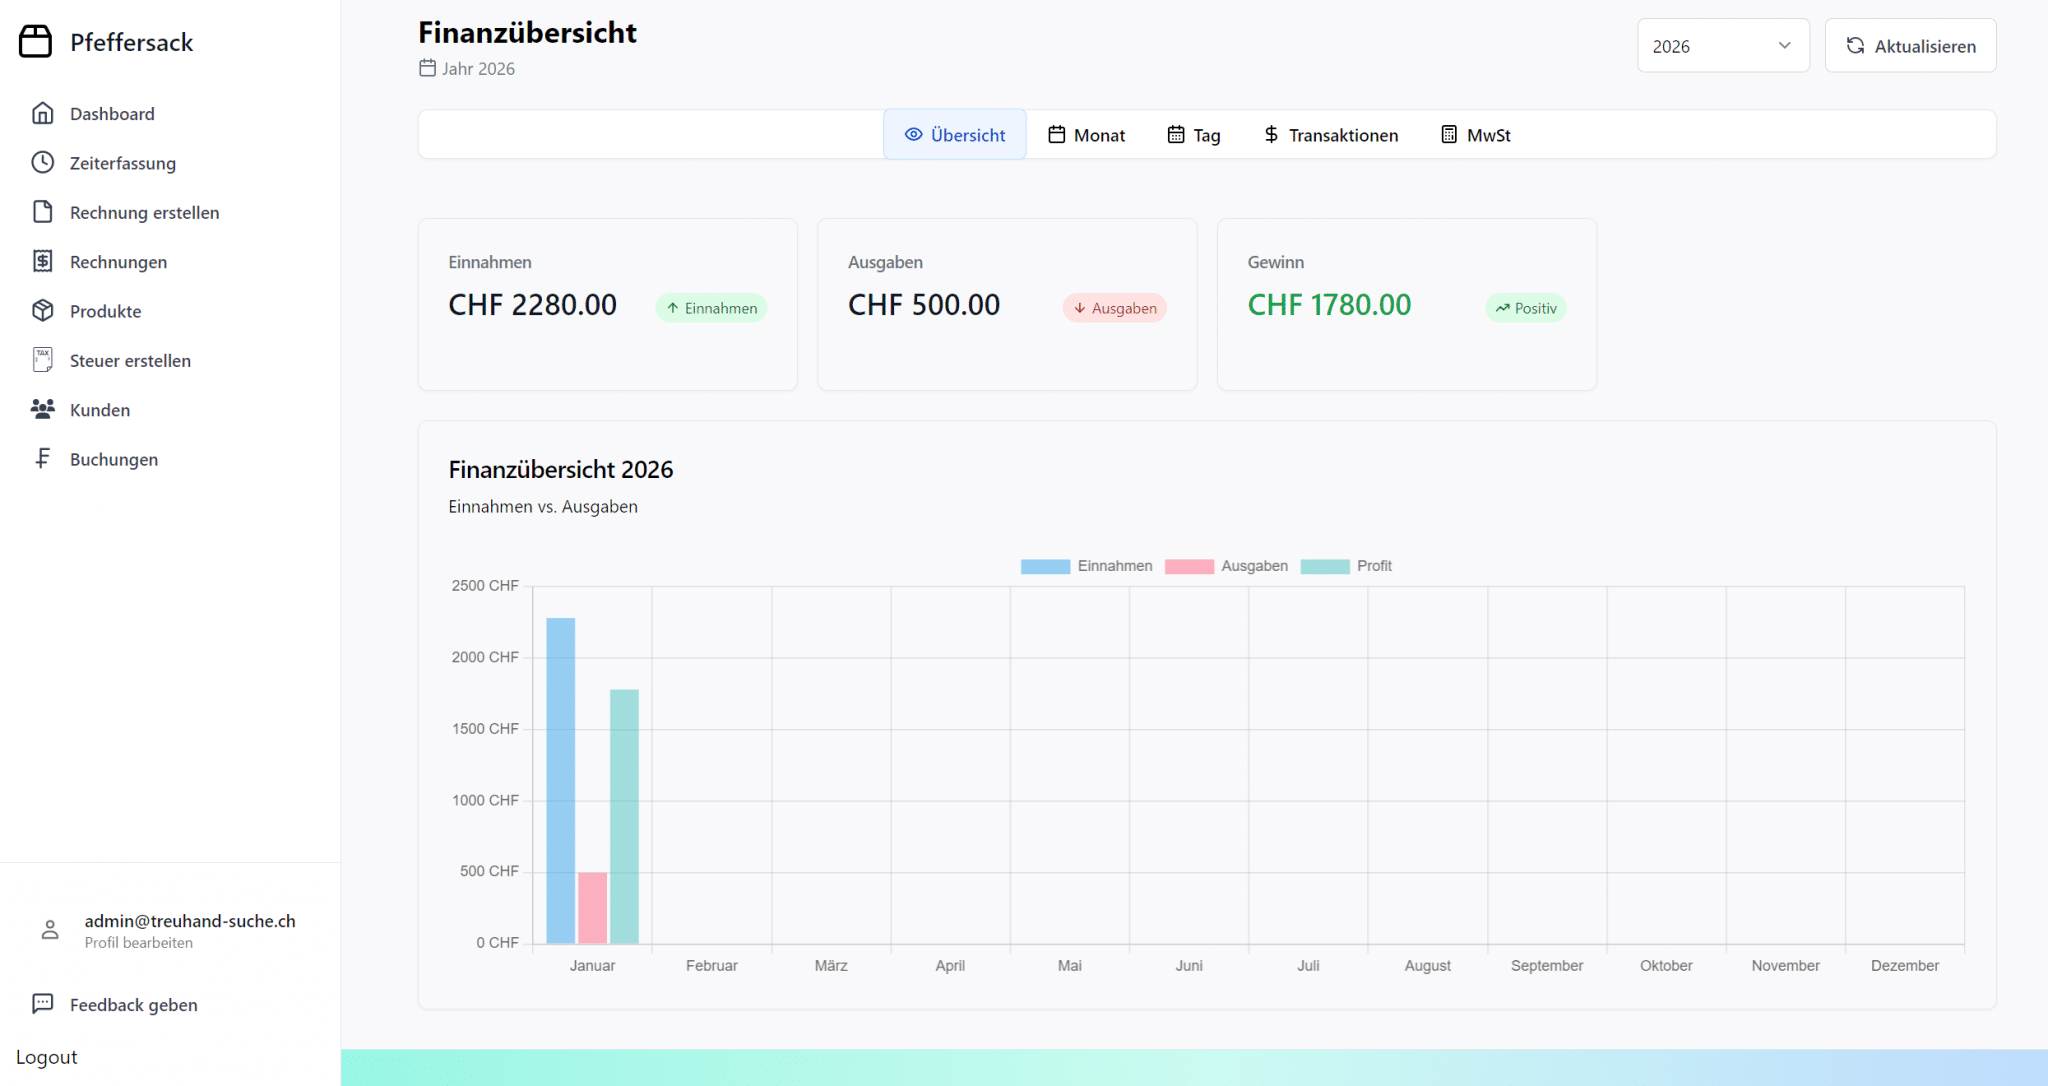Click the Steuer erstellen tax icon
2048x1086 pixels.
click(42, 360)
